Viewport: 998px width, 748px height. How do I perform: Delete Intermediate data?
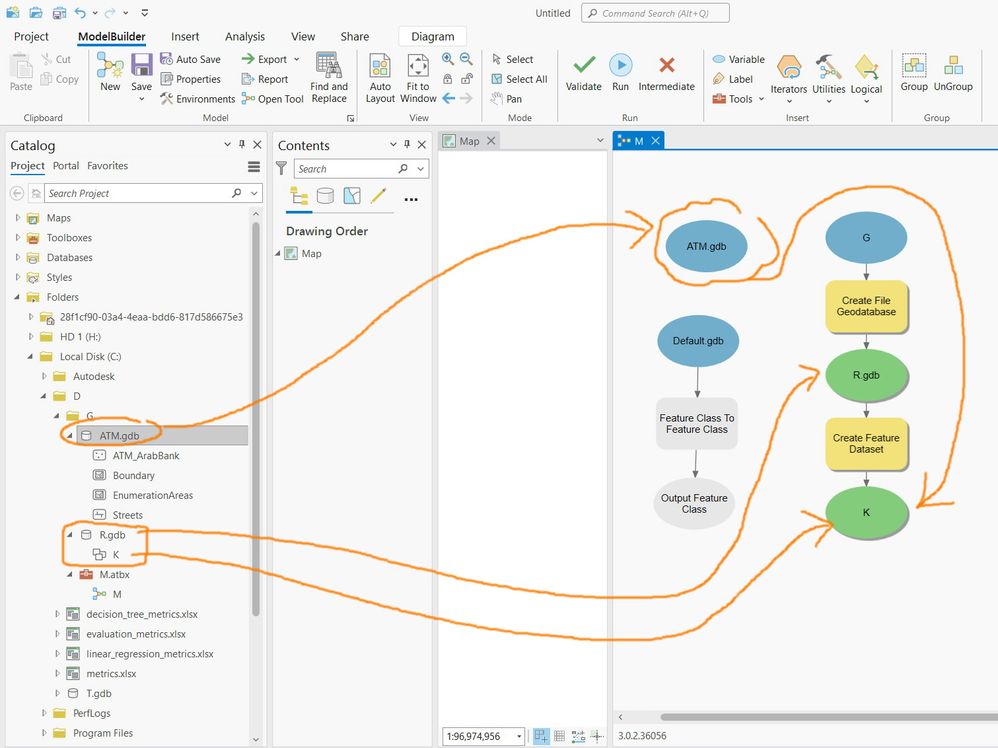pos(666,73)
